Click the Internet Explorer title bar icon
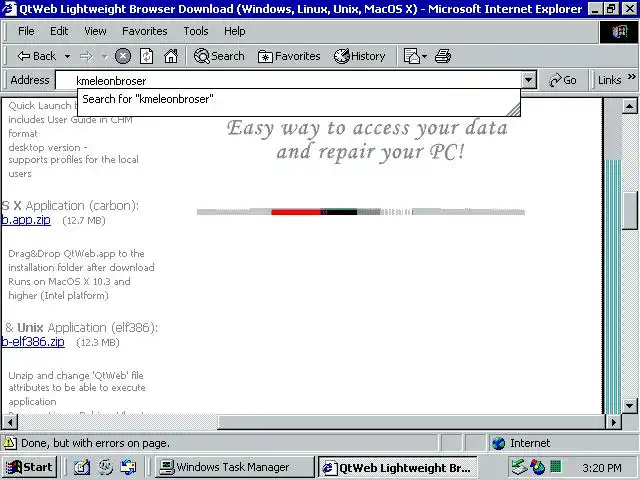Screen dimensions: 640x480 tap(9, 9)
